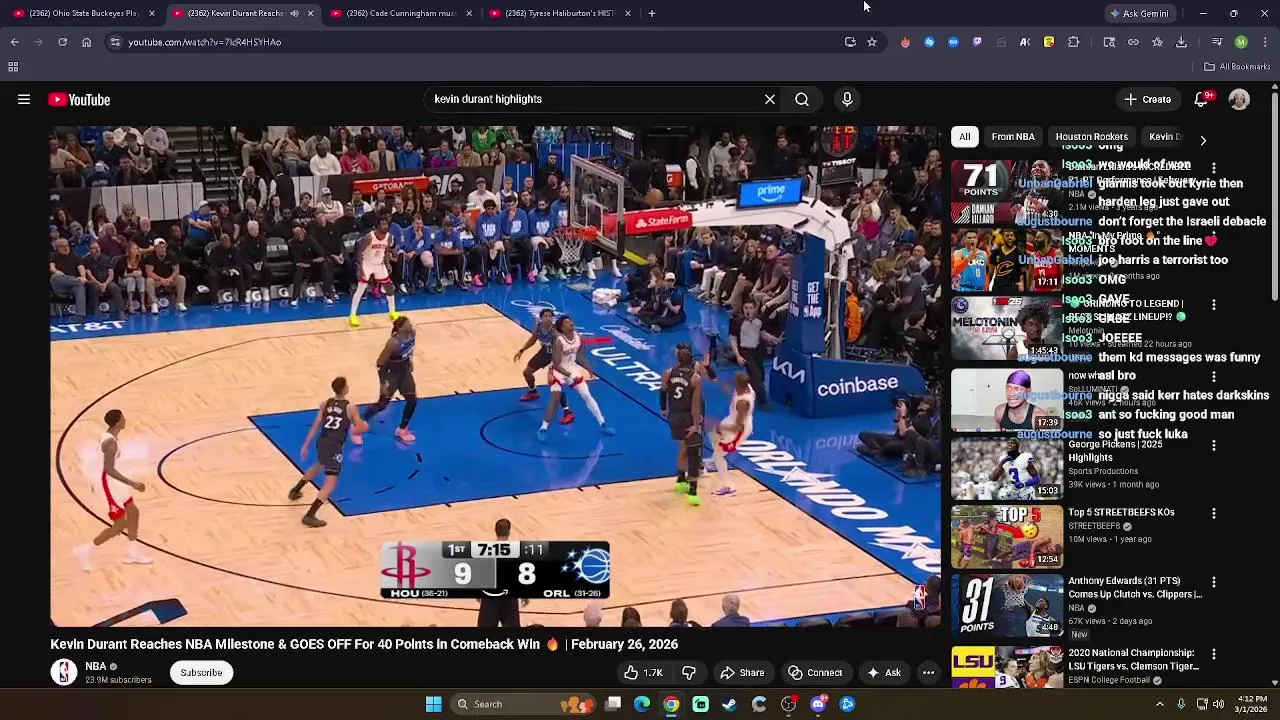Image resolution: width=1280 pixels, height=720 pixels.
Task: Open the Connect button under the video
Action: click(815, 673)
